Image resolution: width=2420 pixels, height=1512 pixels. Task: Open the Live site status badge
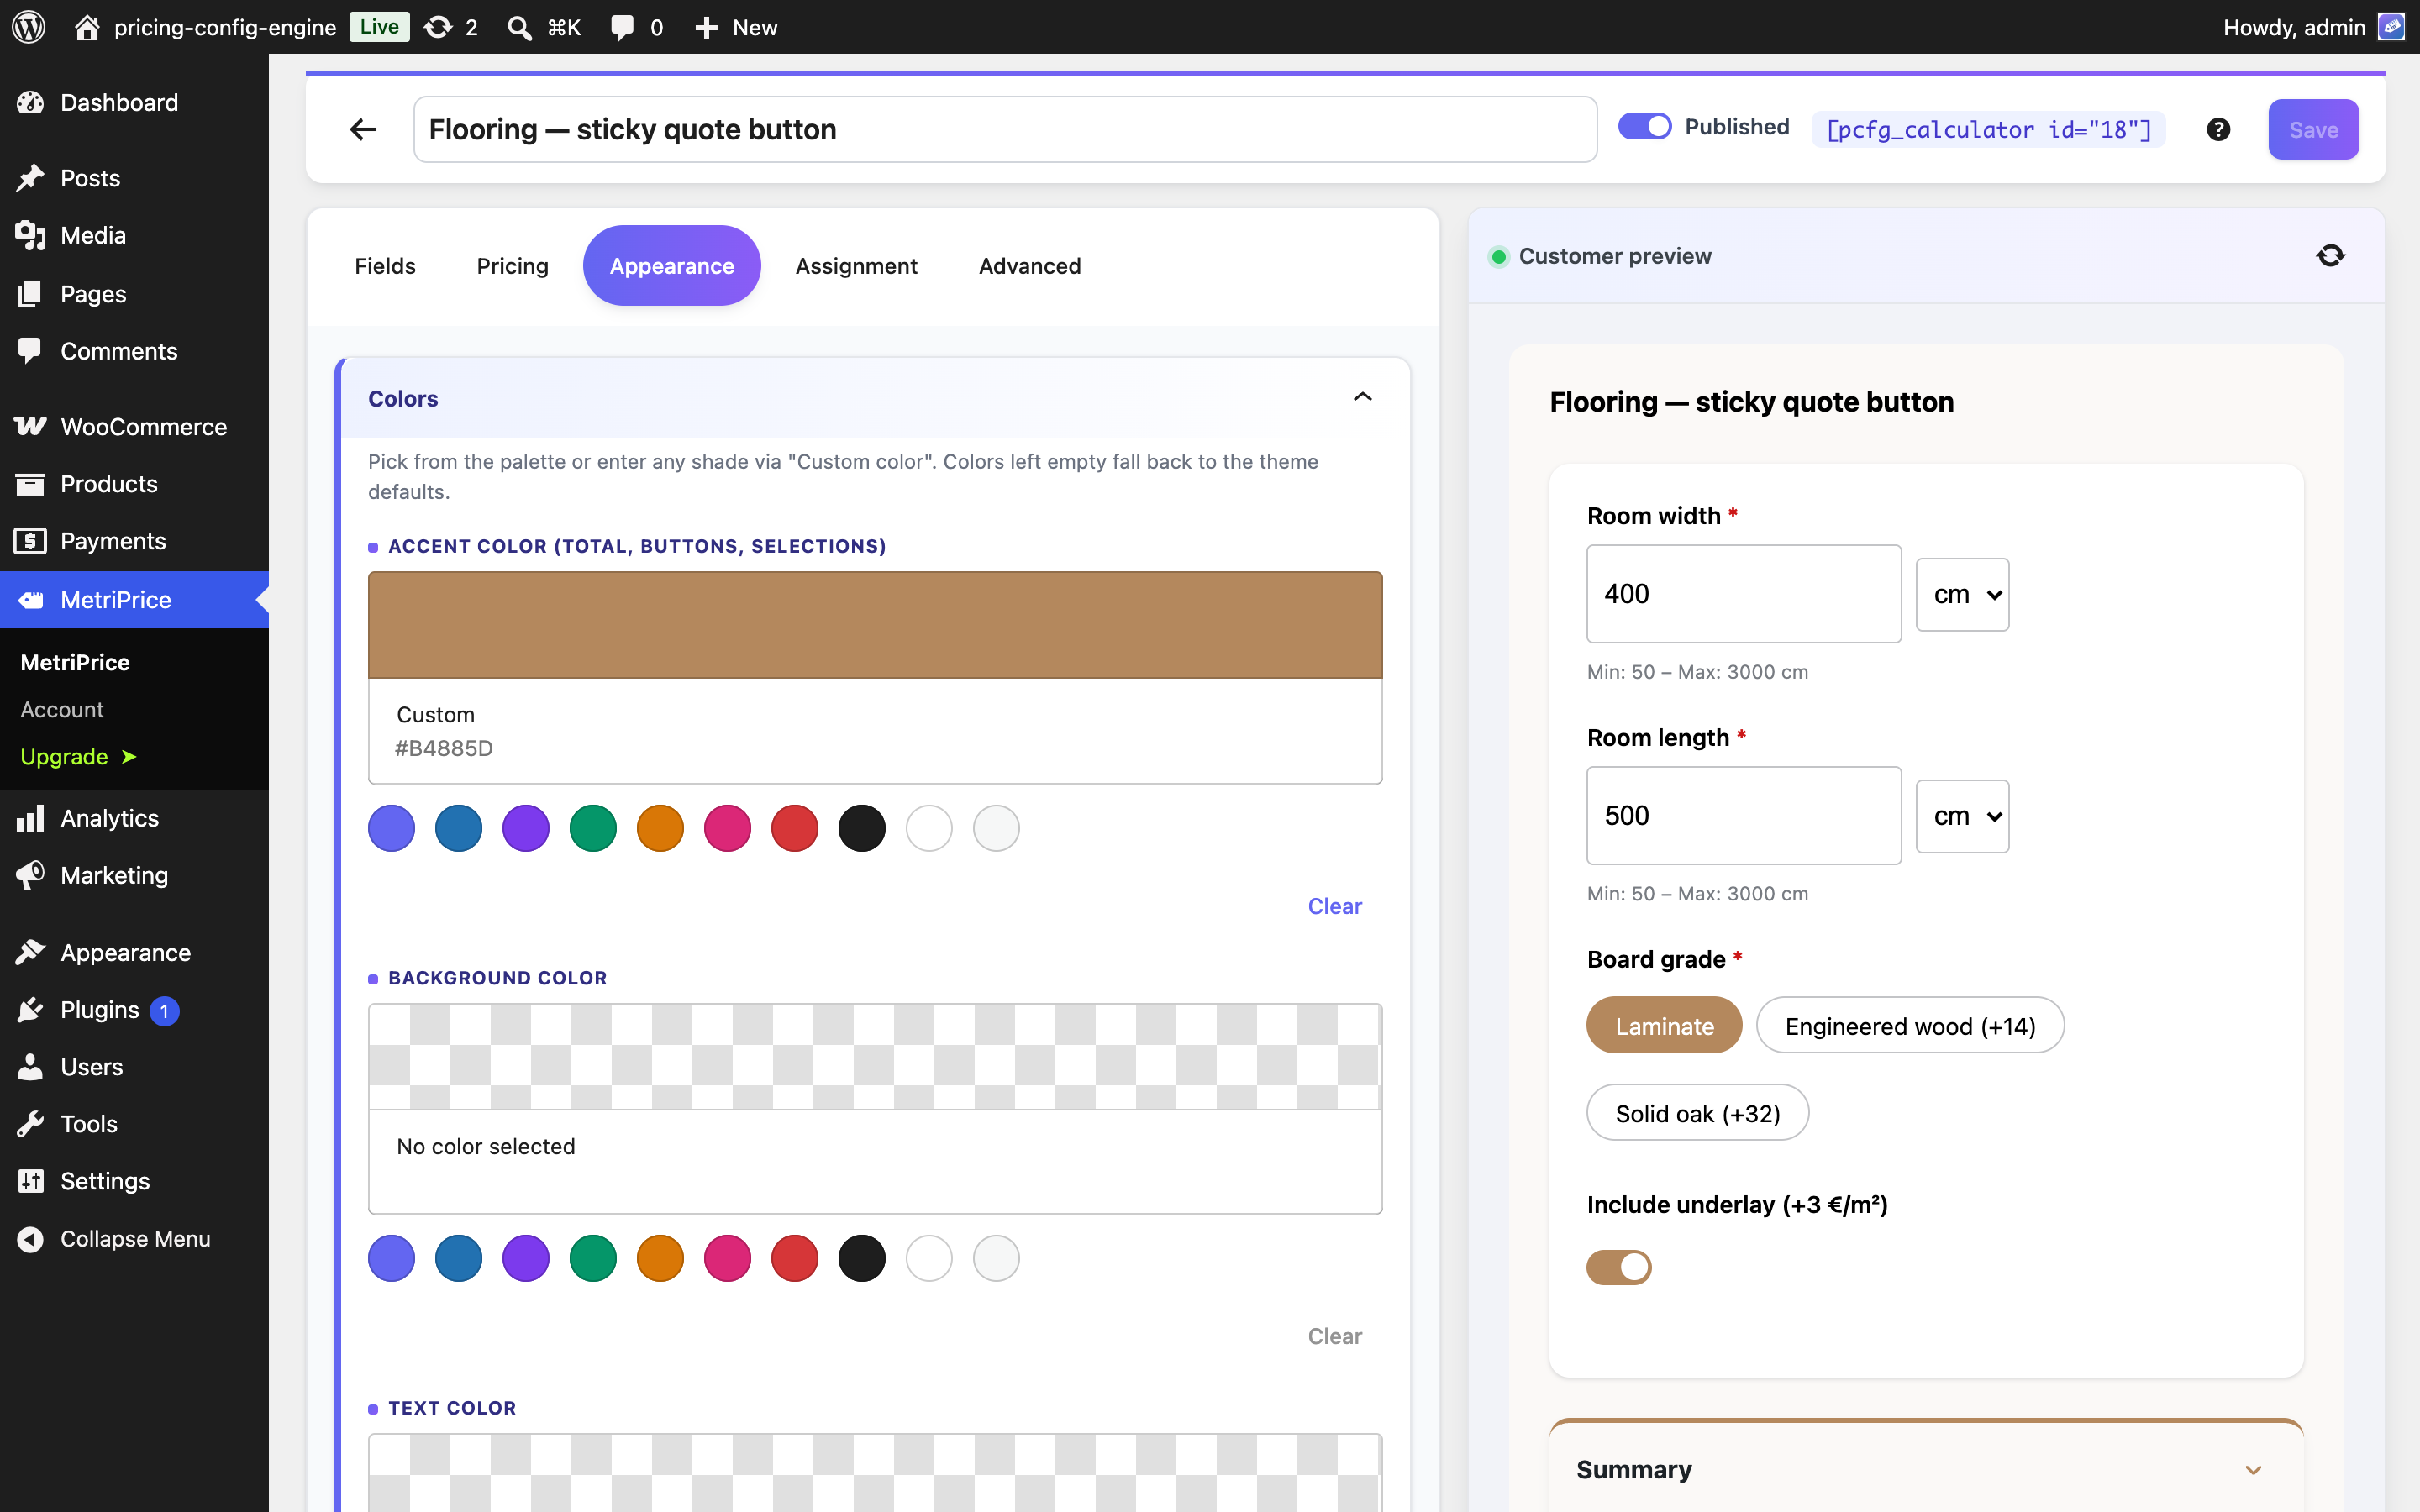point(379,27)
